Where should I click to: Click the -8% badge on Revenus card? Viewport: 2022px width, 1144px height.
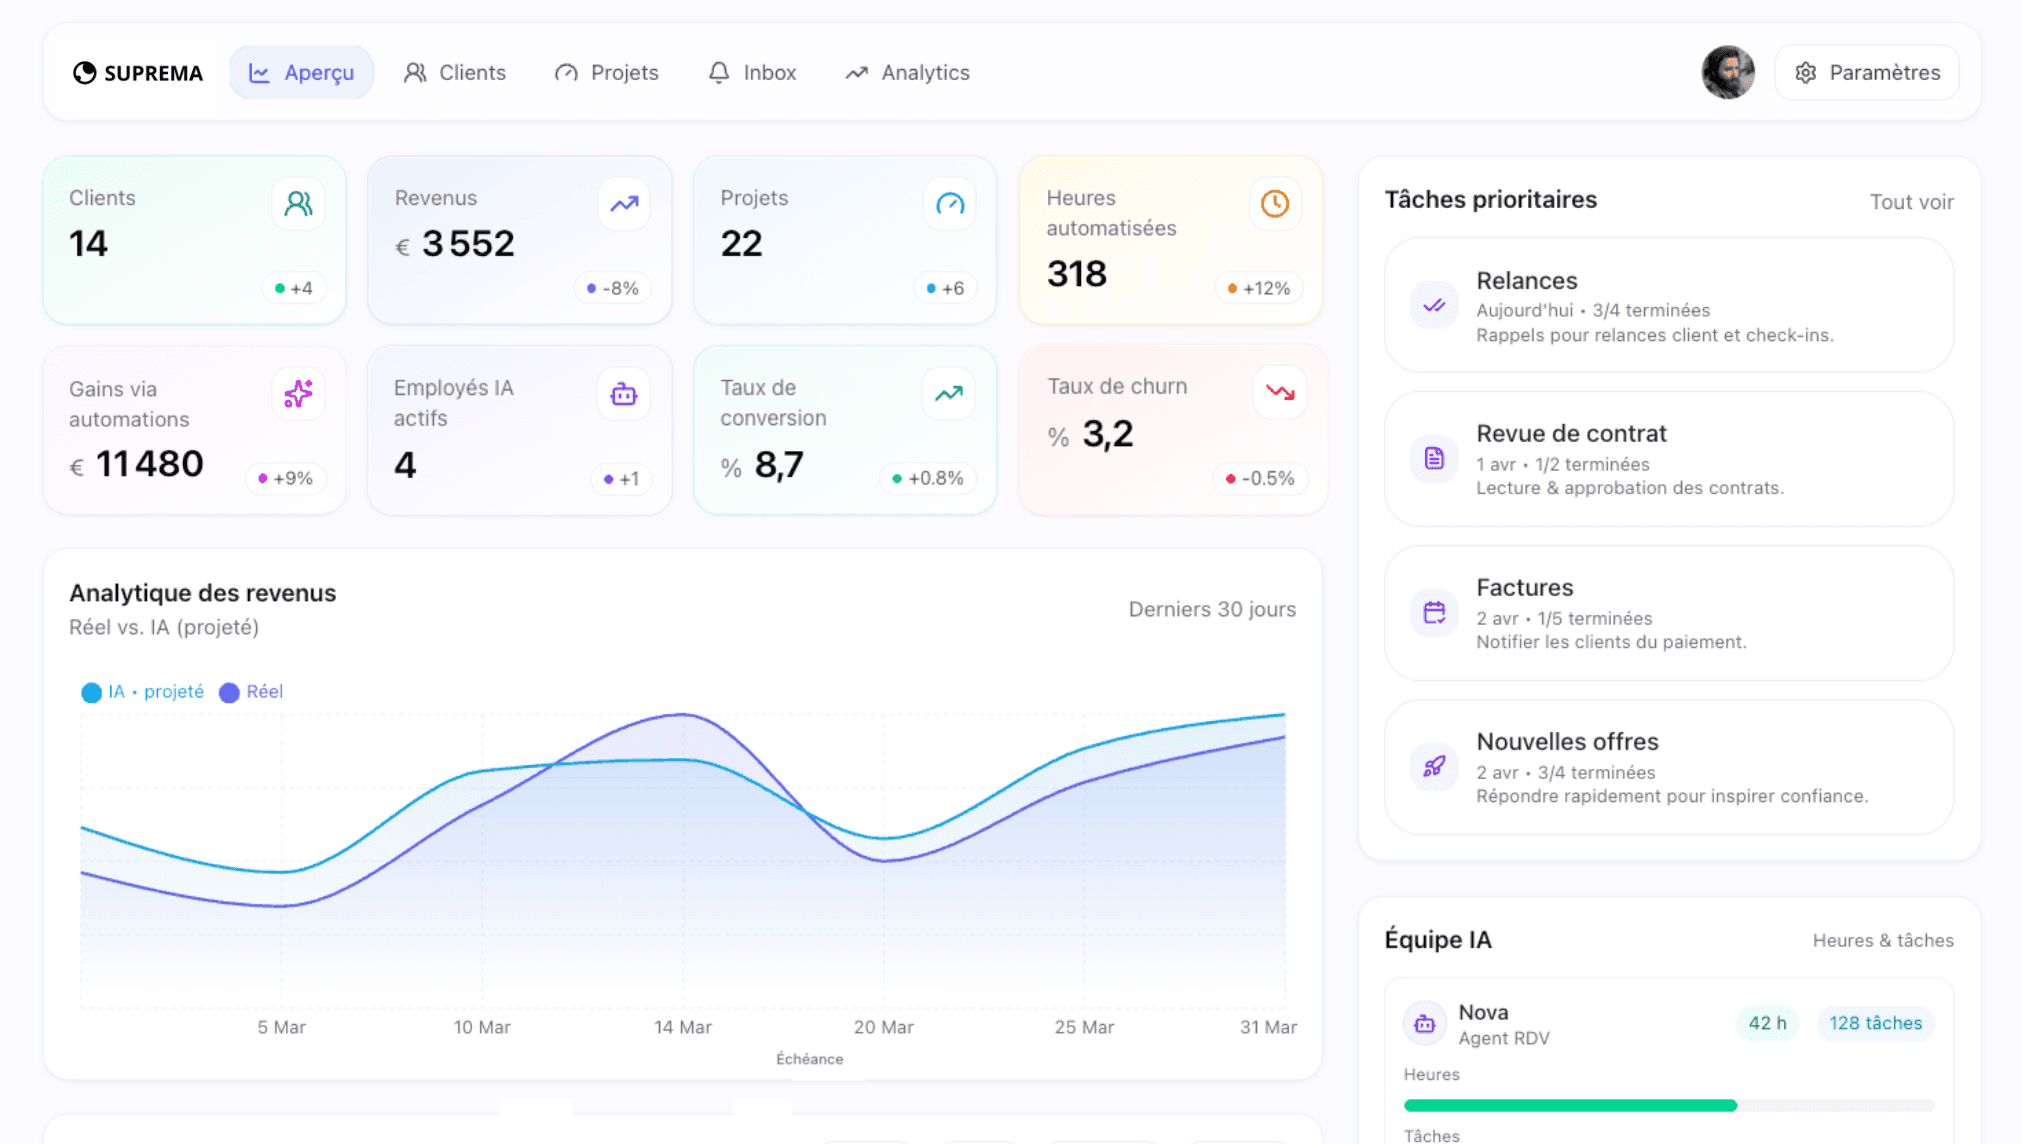(613, 288)
